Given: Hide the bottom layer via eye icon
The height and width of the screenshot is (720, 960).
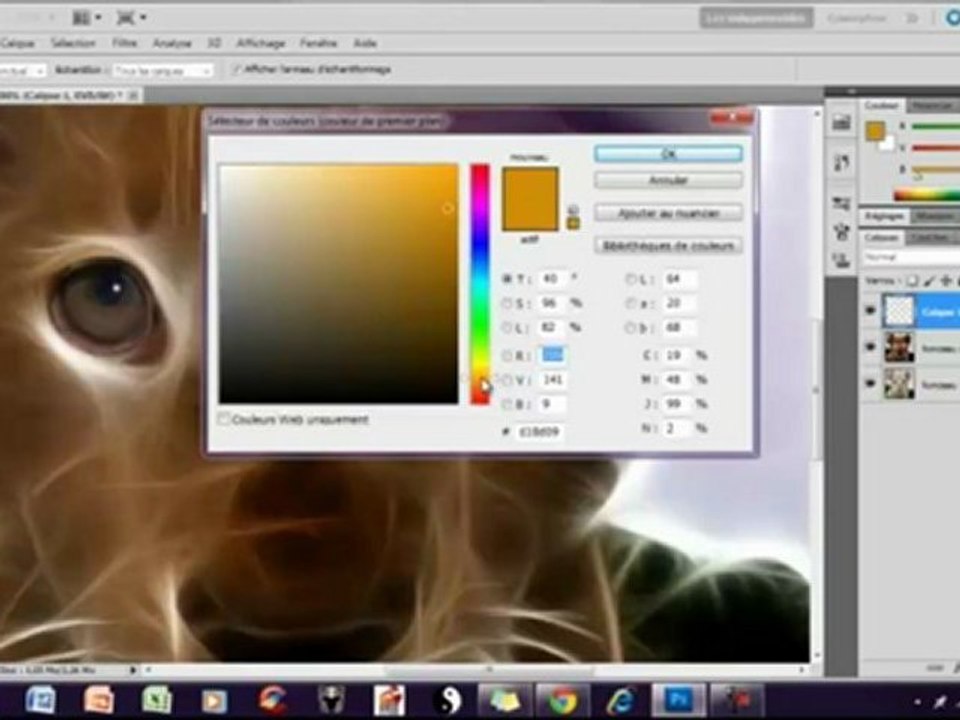Looking at the screenshot, I should click(x=870, y=383).
